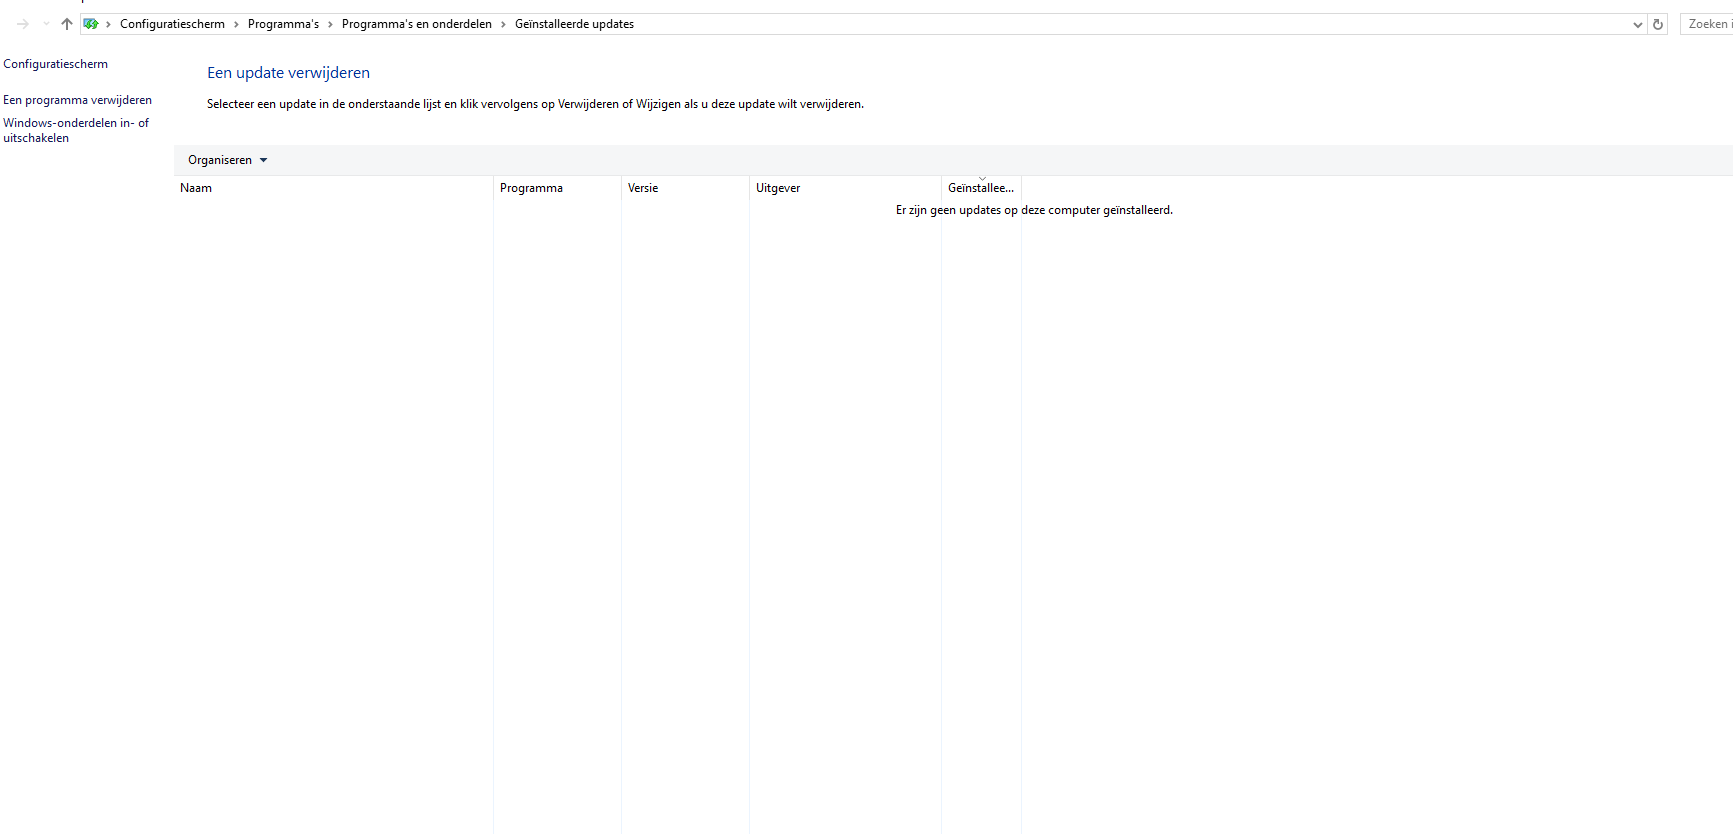
Task: Click the 'Een update verwijderen' heading
Action: pos(288,73)
